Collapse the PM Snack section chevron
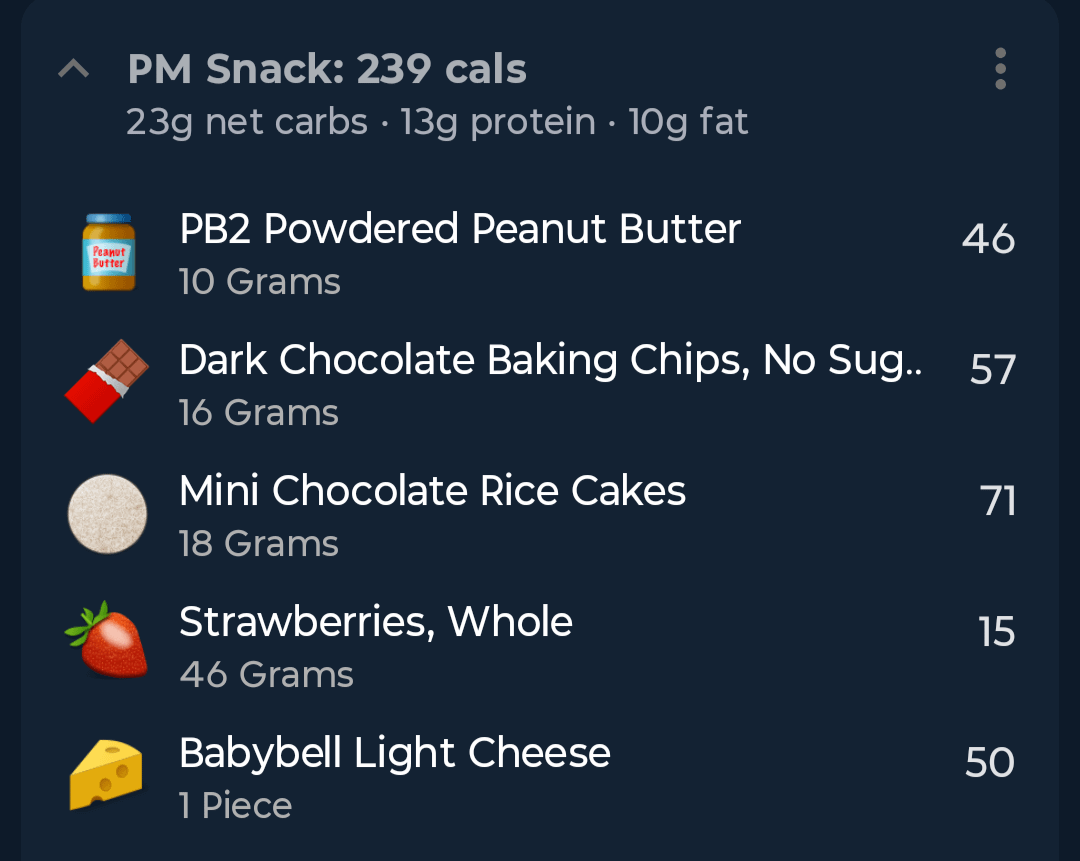 [74, 70]
